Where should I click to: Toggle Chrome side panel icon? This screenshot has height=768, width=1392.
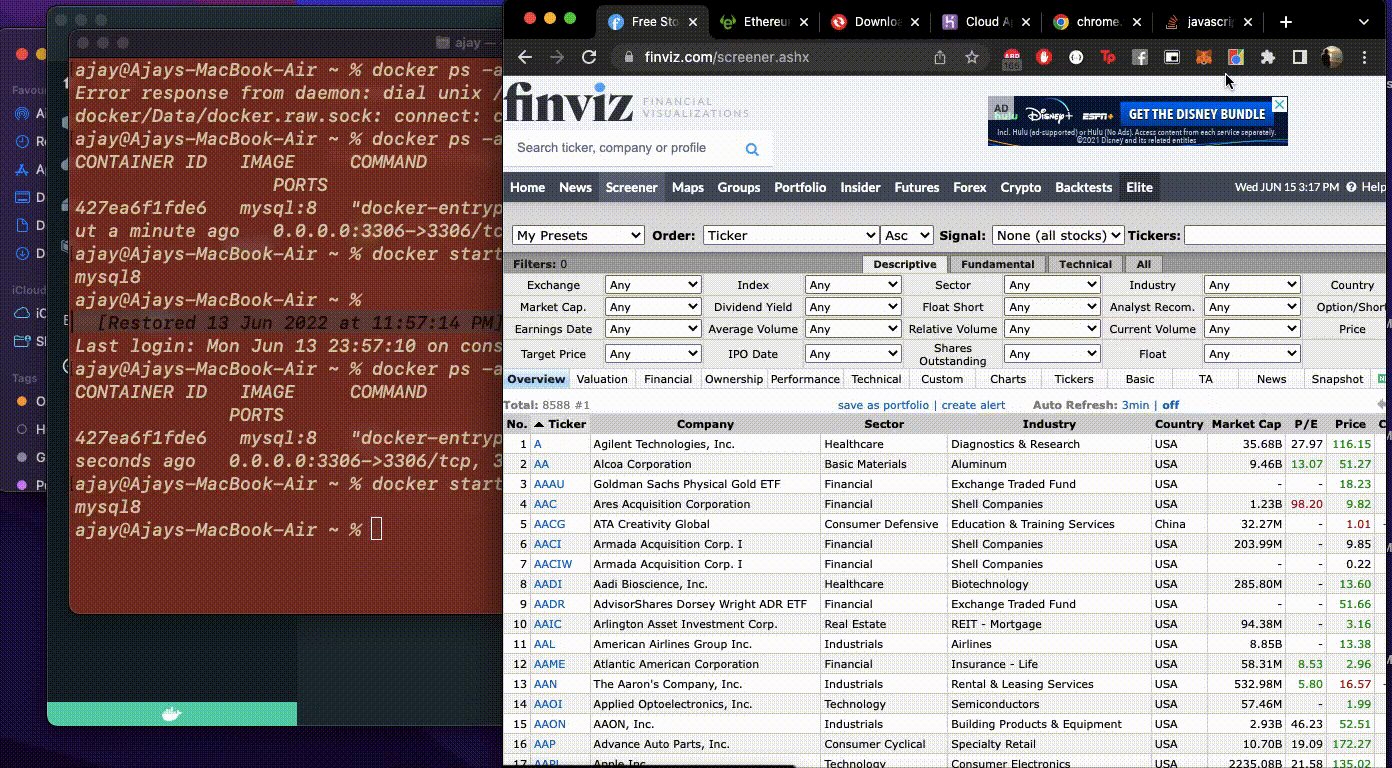coord(1299,57)
